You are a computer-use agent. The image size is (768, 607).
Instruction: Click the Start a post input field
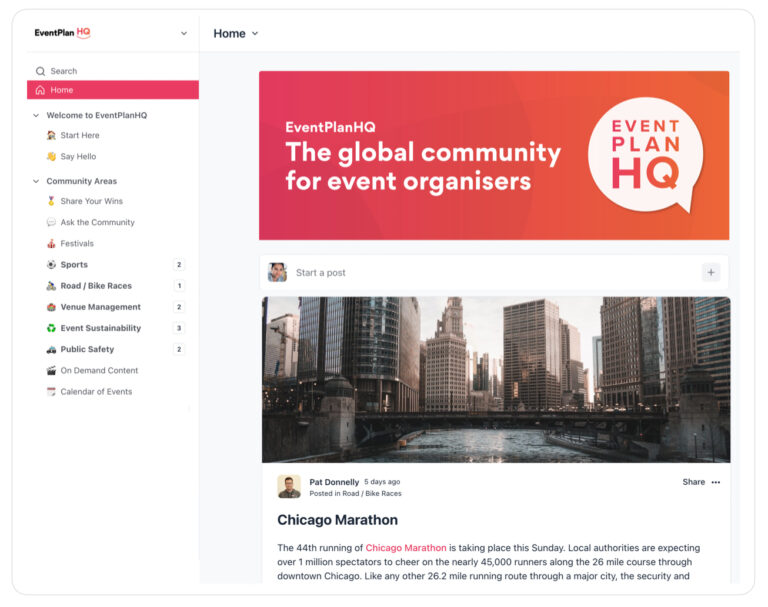(494, 272)
